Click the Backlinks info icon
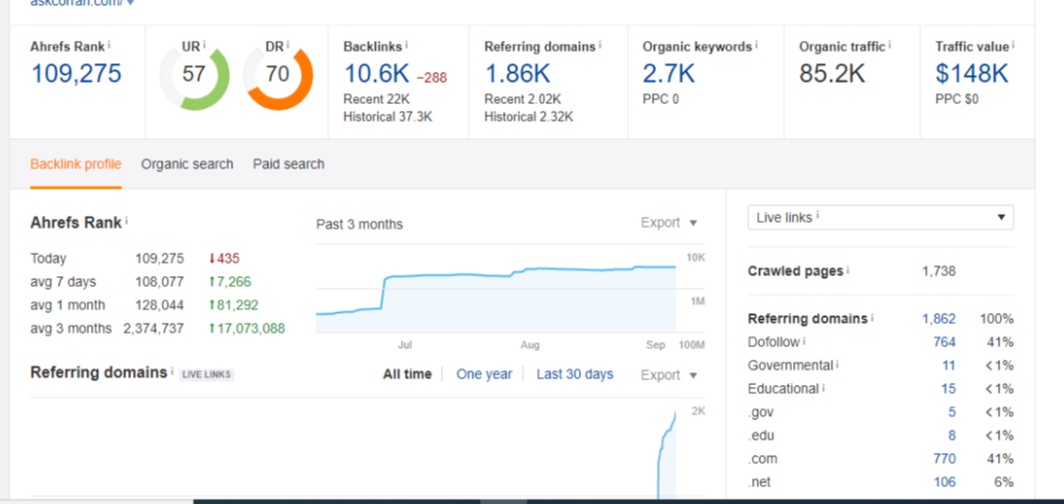 tap(407, 45)
